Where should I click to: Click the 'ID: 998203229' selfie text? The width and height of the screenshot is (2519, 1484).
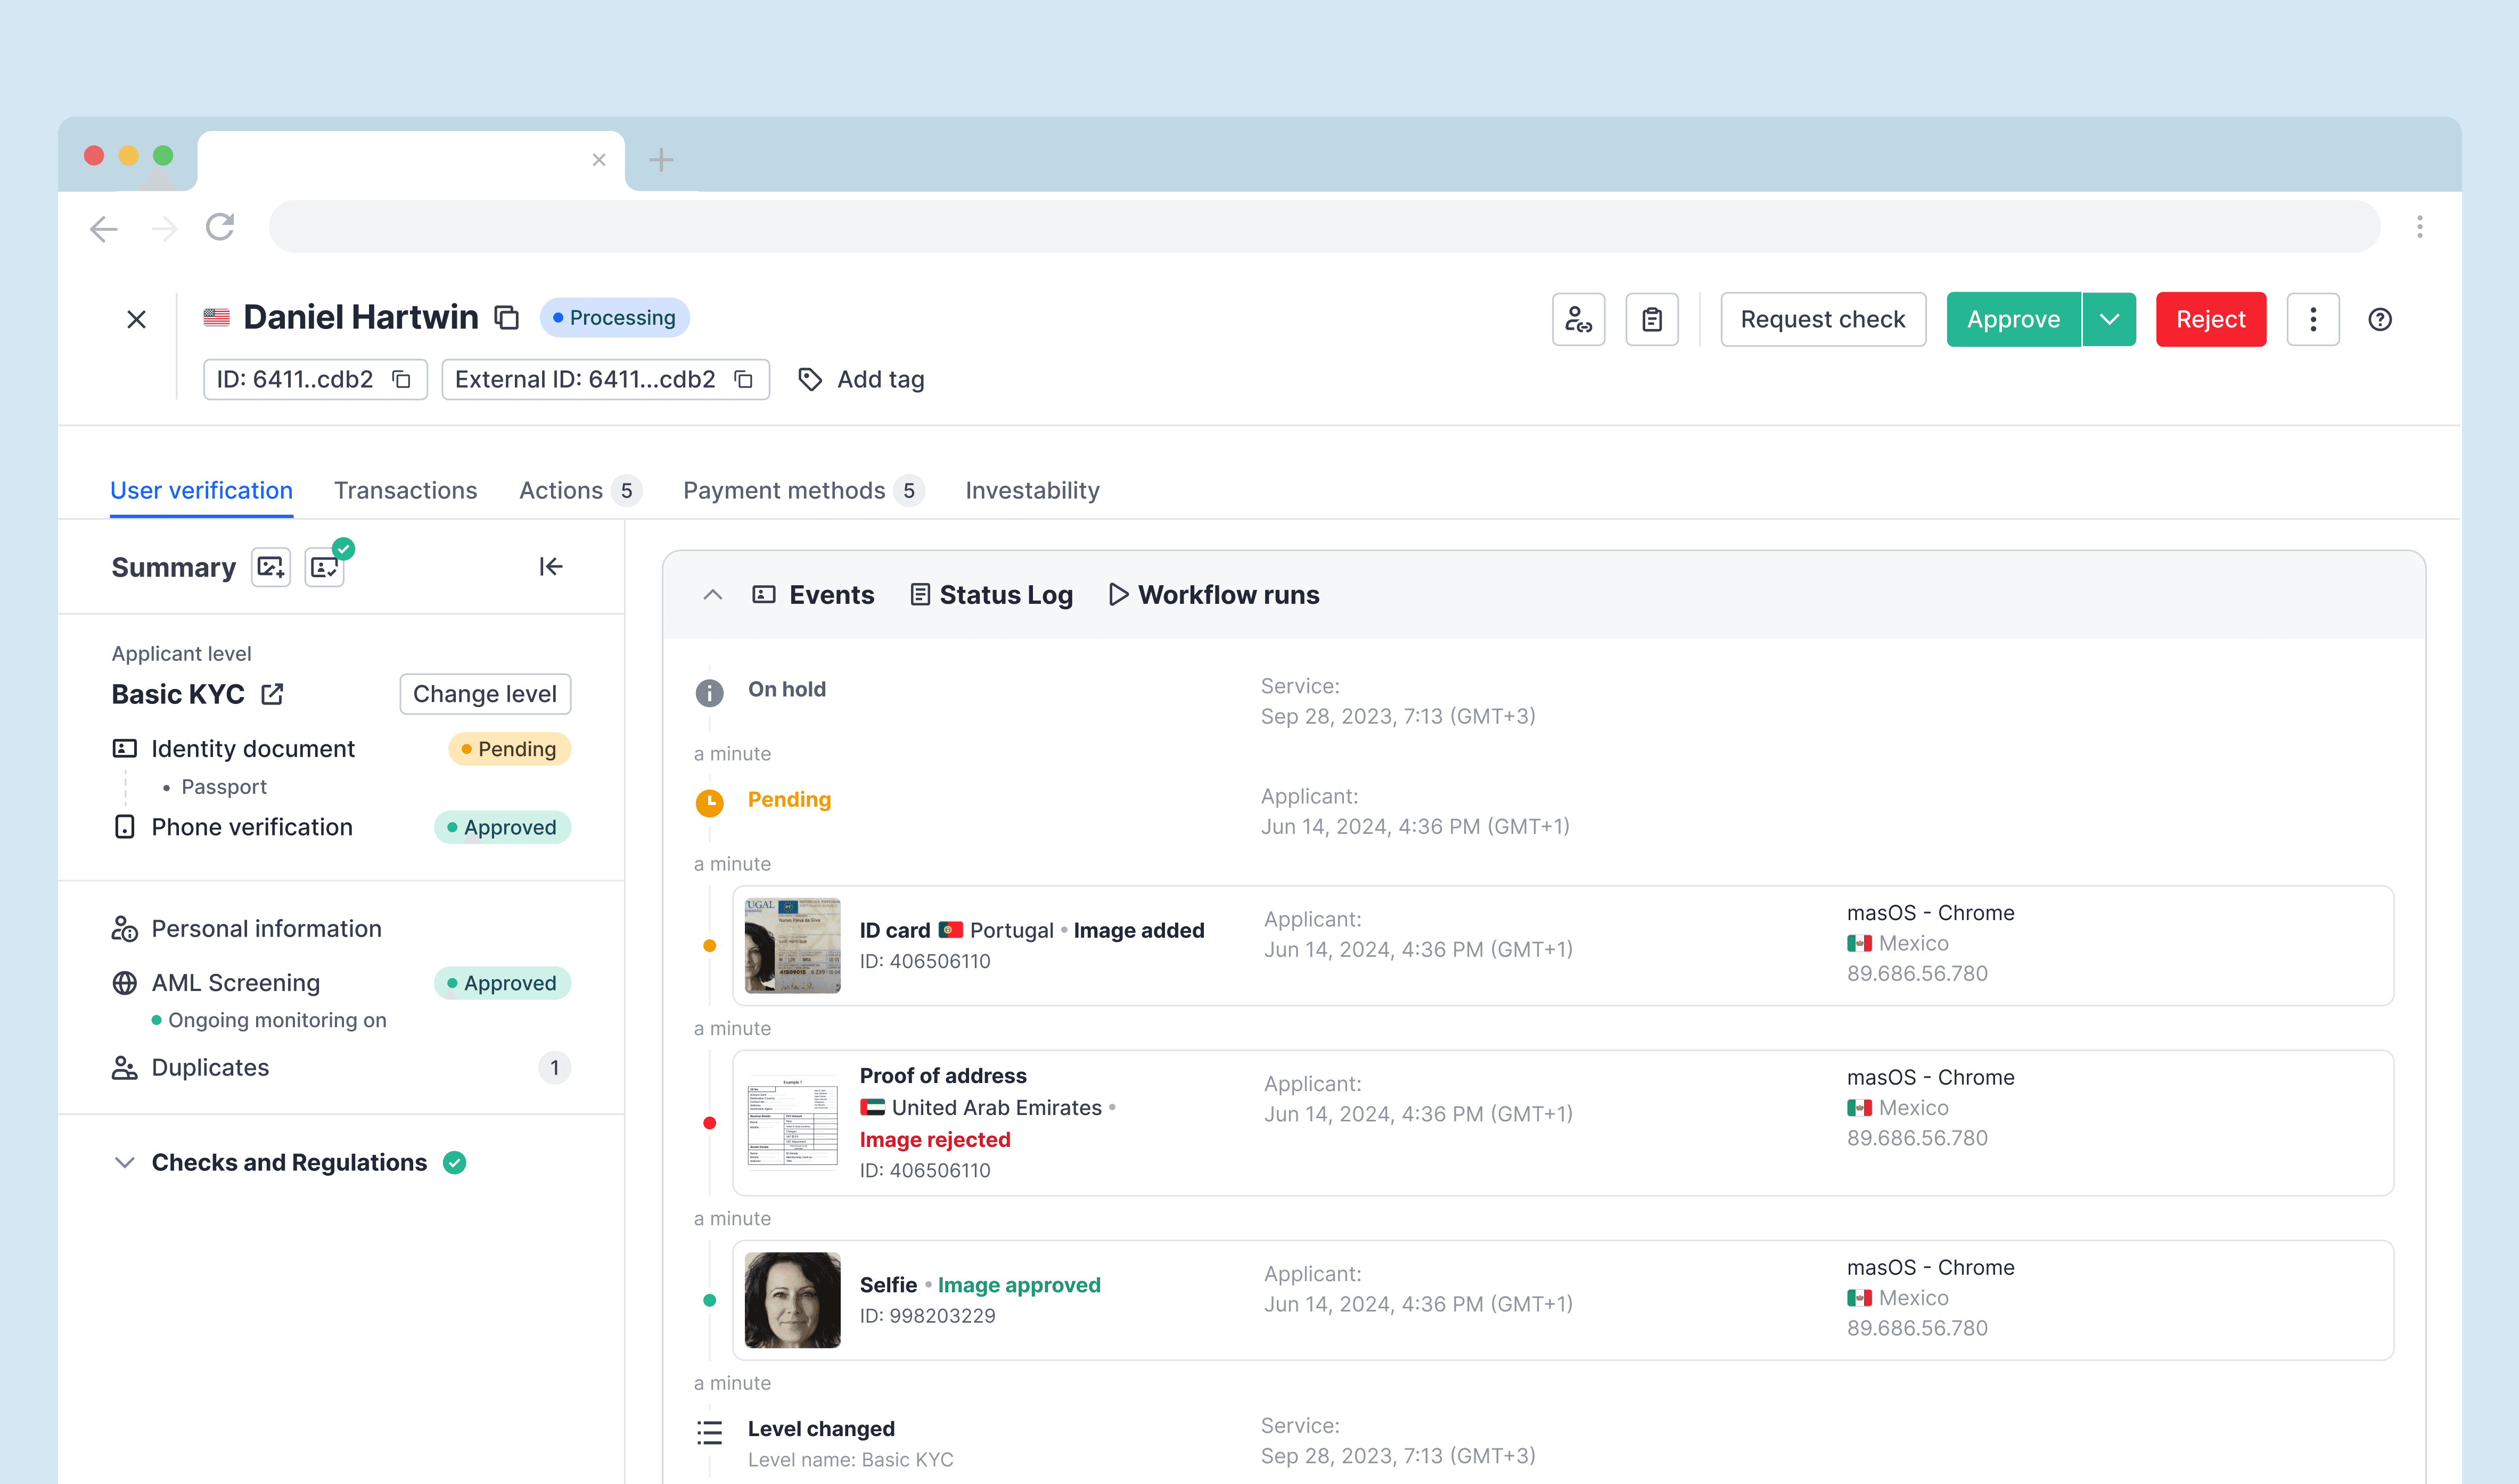(928, 1316)
